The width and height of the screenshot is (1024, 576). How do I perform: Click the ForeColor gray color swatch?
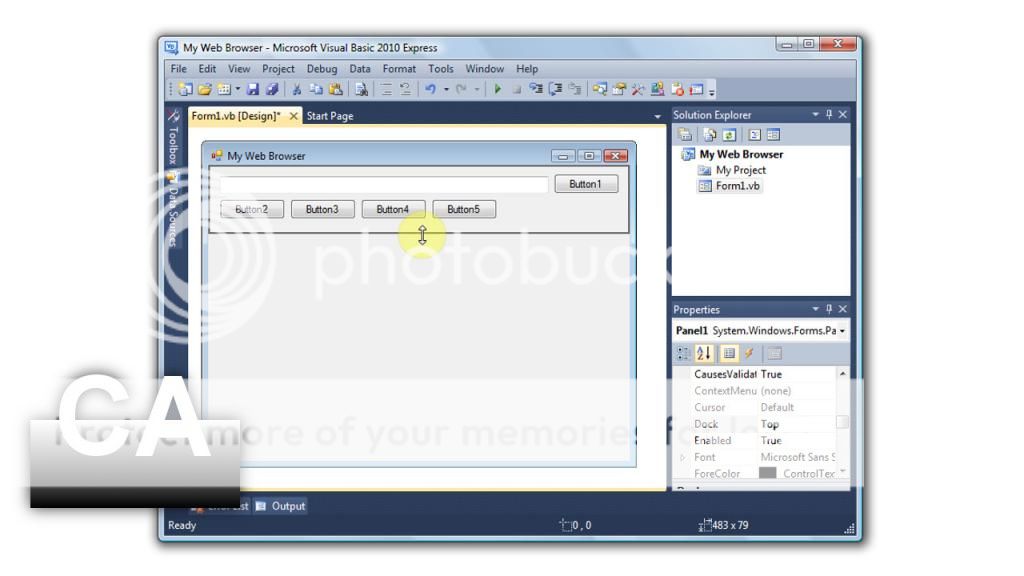coord(767,473)
